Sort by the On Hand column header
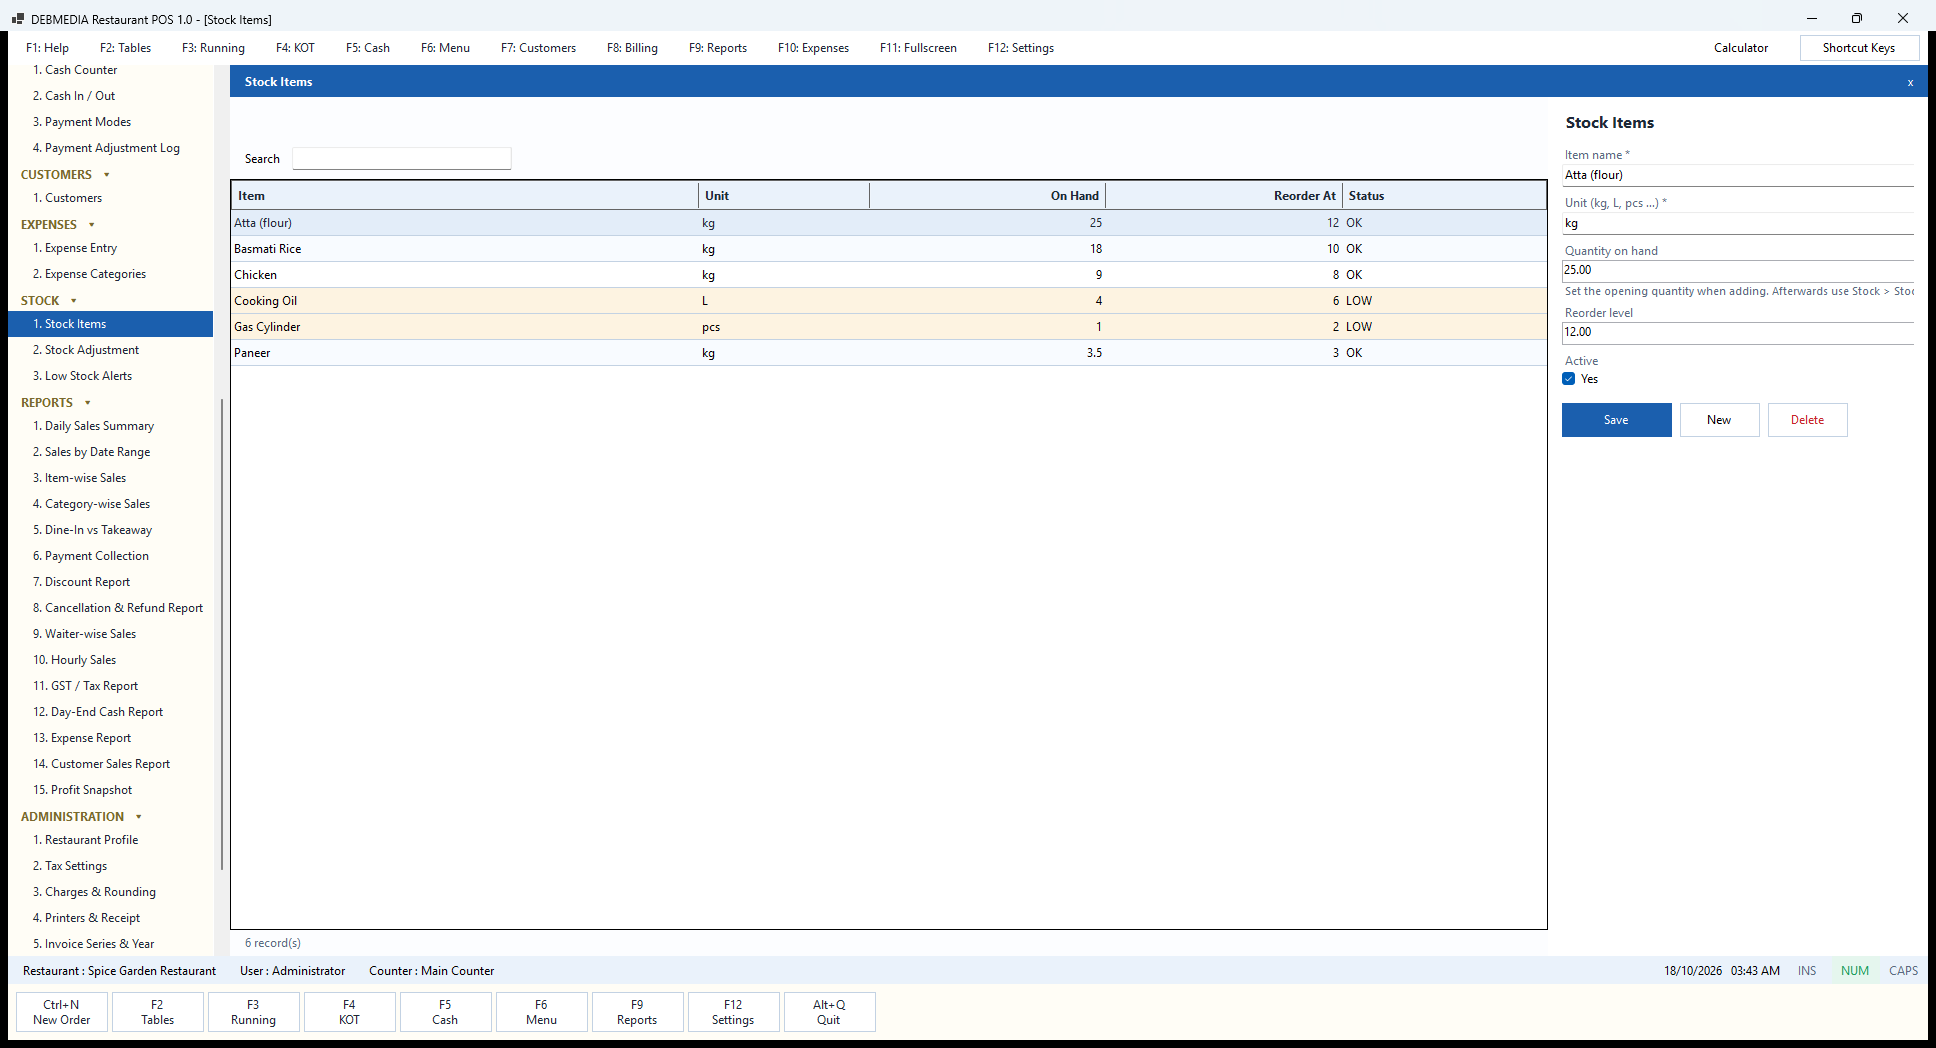Viewport: 1936px width, 1048px height. point(987,196)
